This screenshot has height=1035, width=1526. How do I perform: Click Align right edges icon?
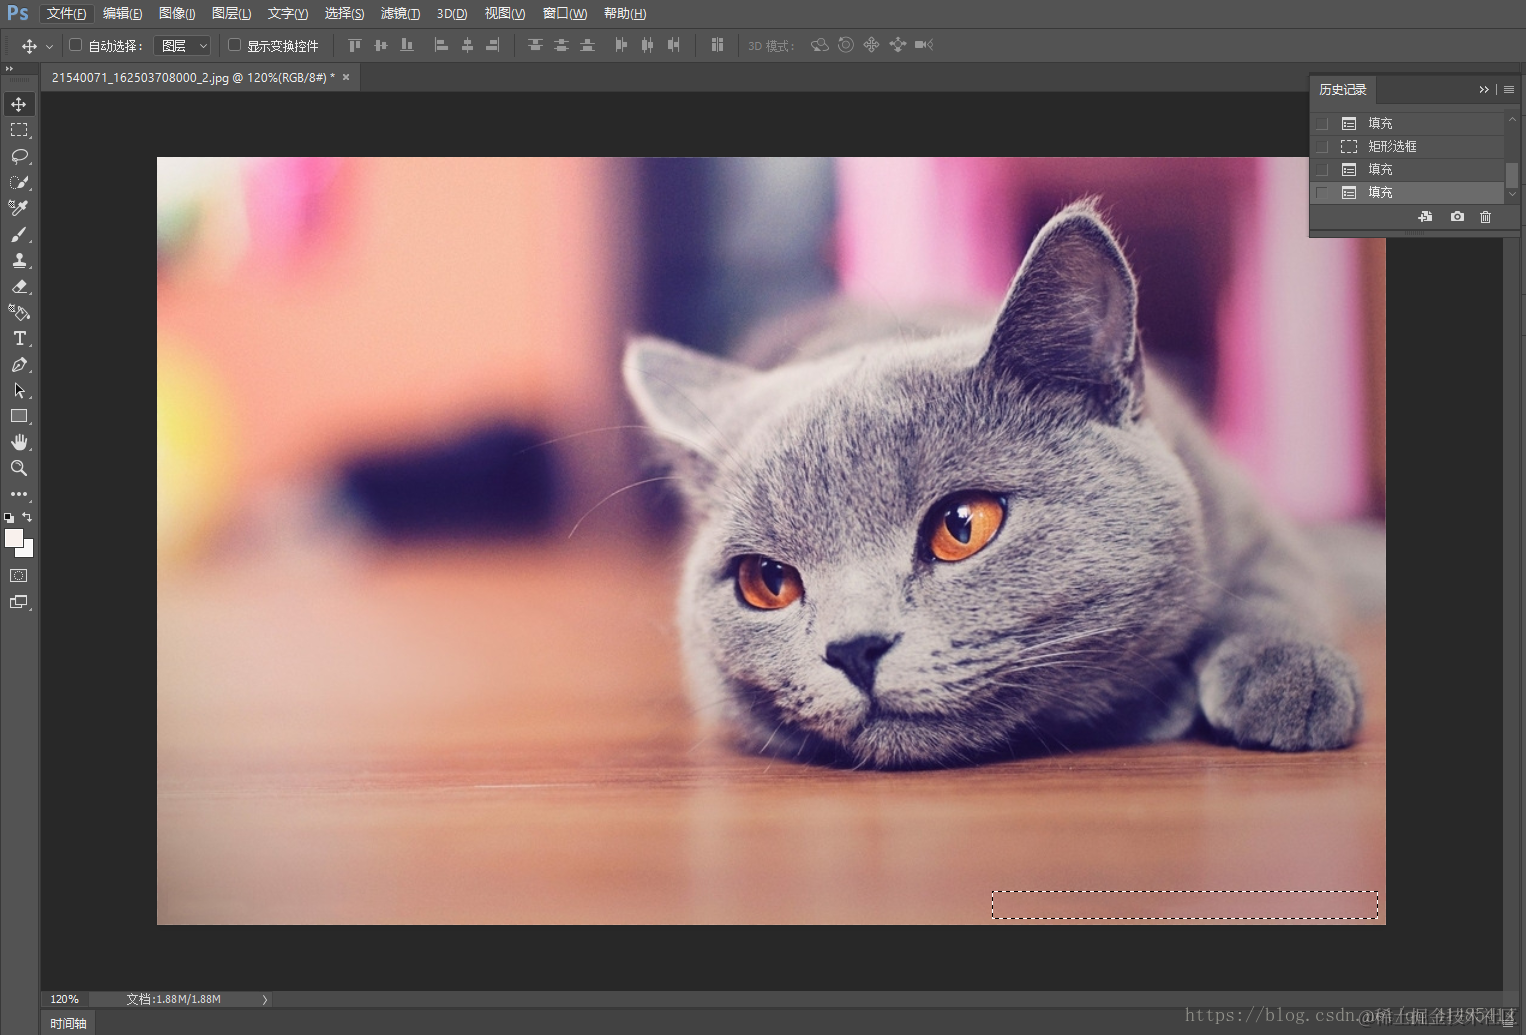(x=493, y=45)
